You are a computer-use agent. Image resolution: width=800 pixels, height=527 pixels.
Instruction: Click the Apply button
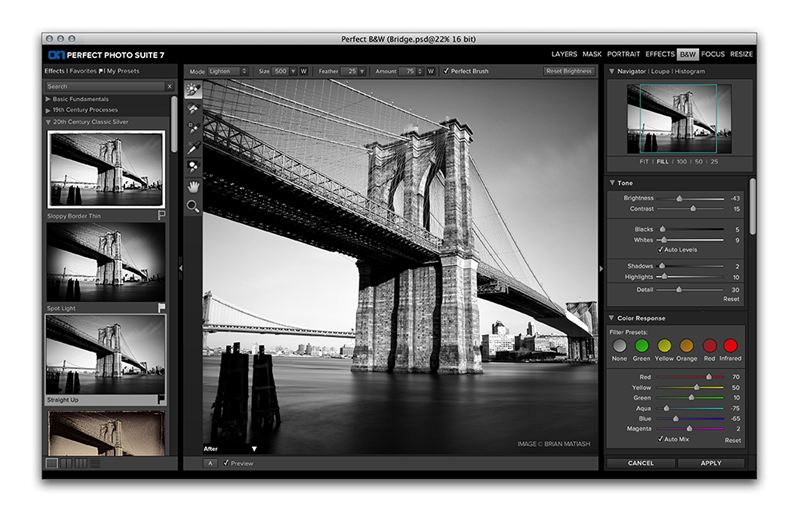point(711,464)
